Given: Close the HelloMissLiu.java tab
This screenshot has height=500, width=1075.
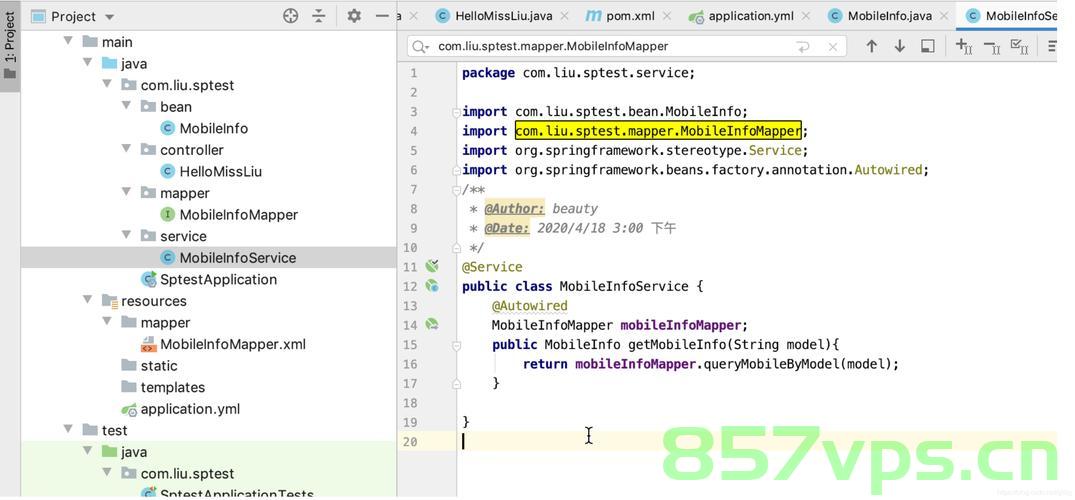Looking at the screenshot, I should (565, 16).
